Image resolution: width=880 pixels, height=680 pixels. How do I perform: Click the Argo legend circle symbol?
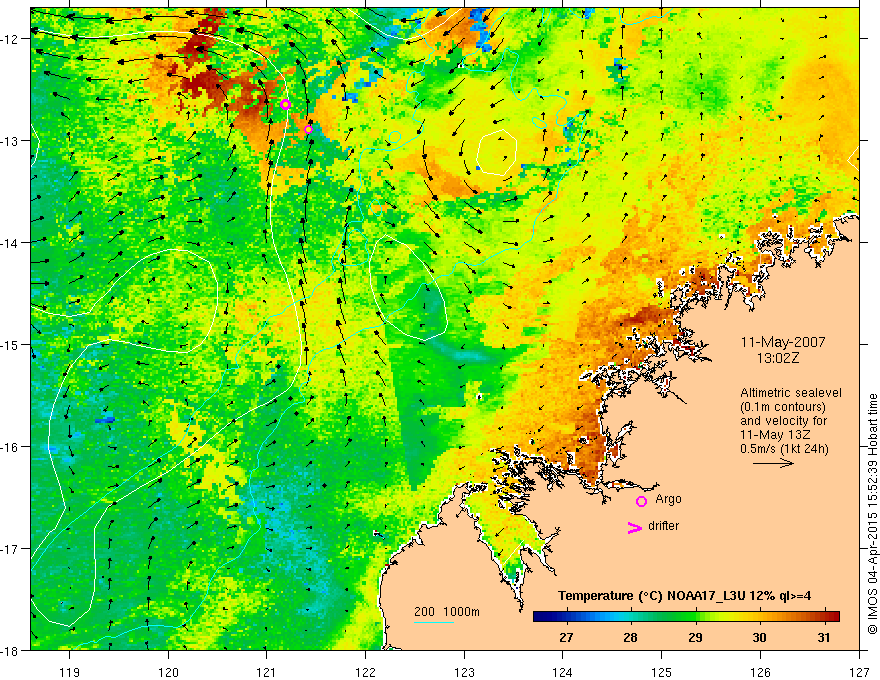point(641,501)
